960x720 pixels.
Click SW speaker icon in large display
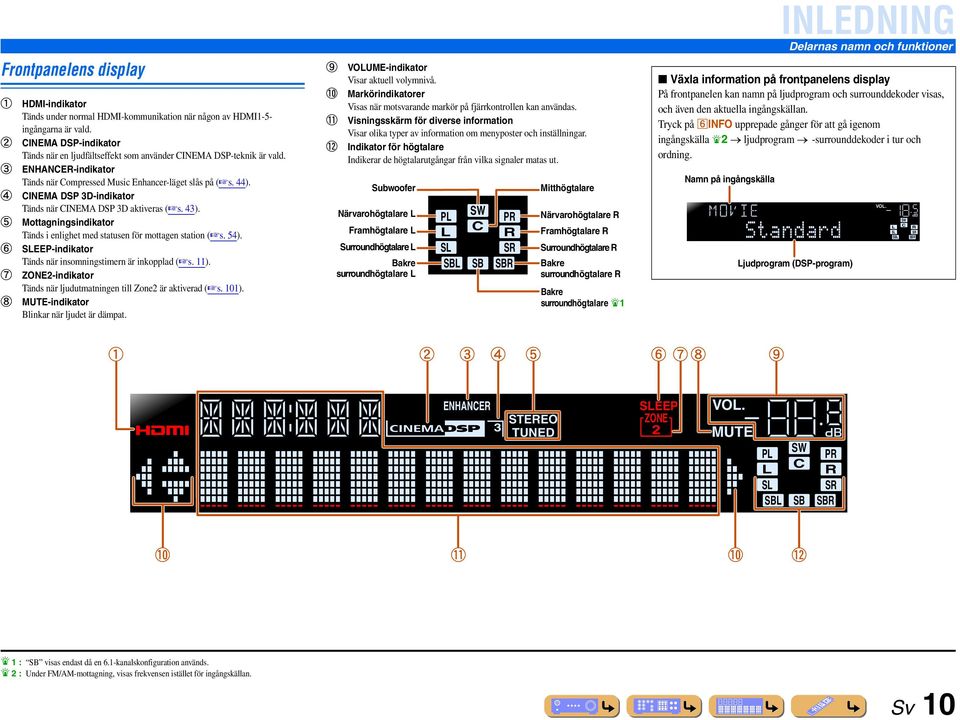799,448
